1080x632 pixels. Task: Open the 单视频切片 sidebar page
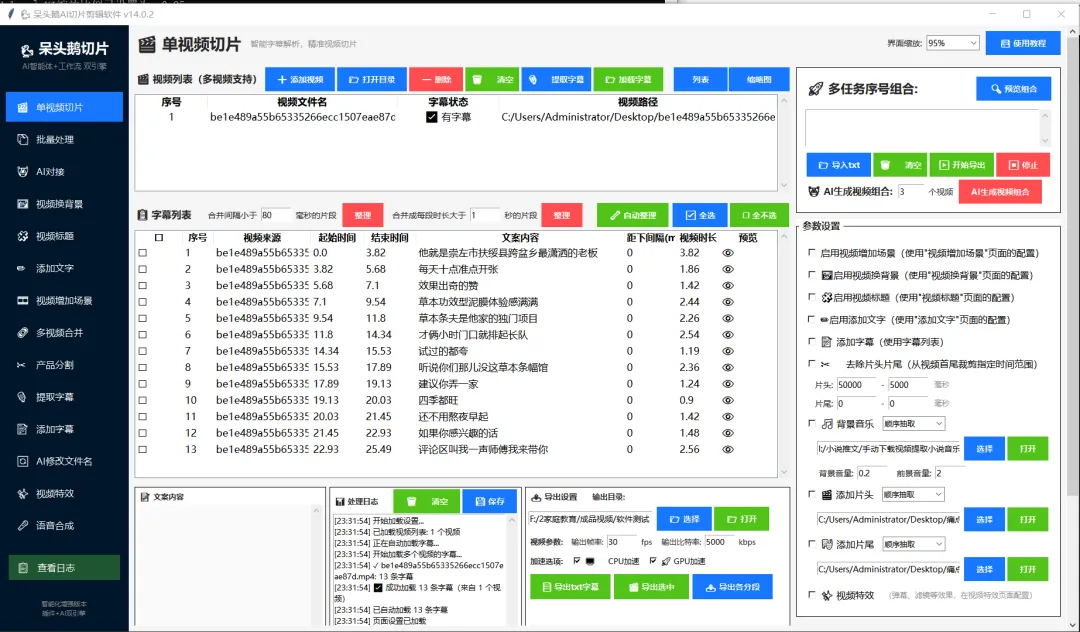click(64, 107)
